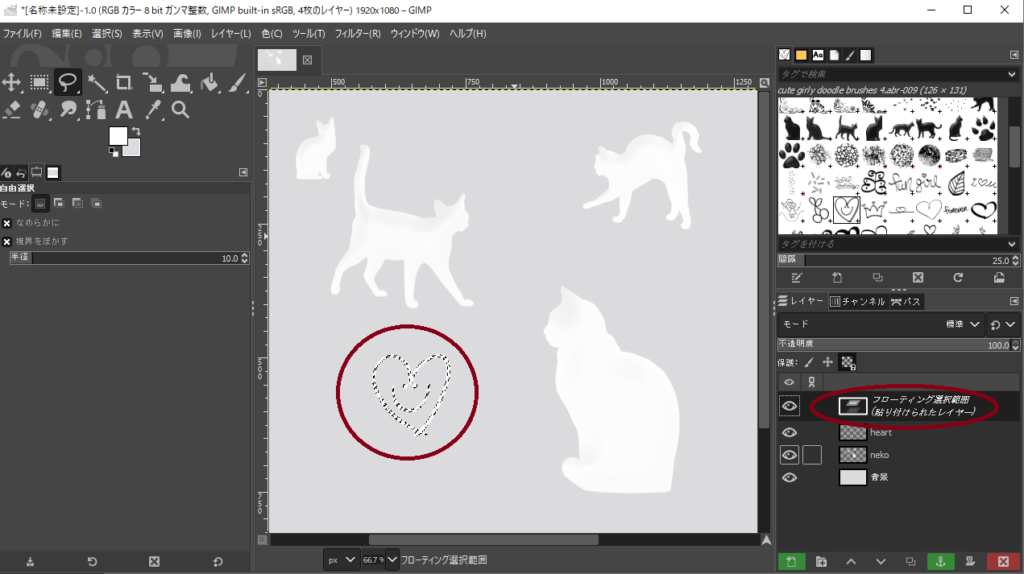
Task: Switch to the チャンネル tab
Action: pos(859,301)
